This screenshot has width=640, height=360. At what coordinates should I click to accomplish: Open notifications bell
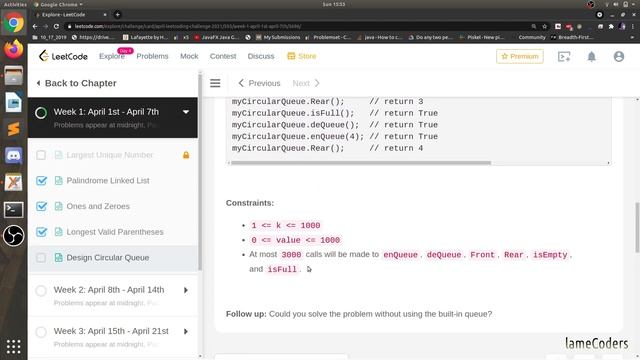point(591,56)
